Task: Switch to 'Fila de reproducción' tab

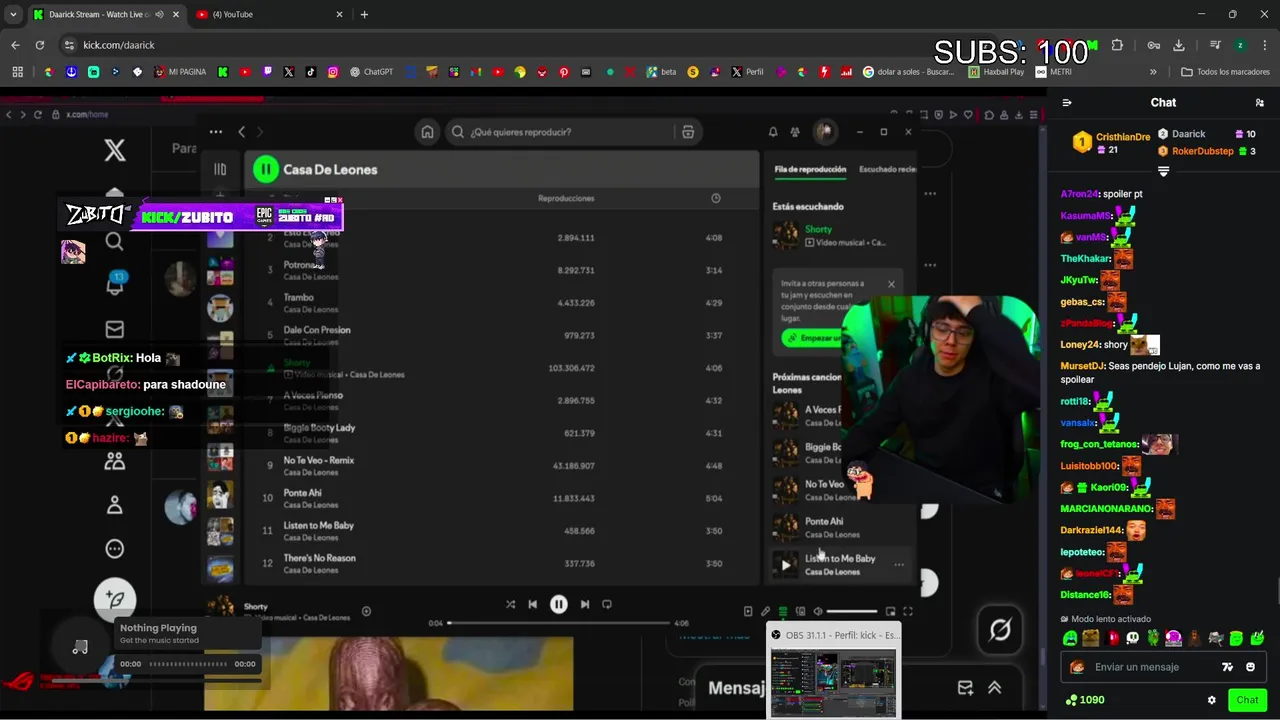Action: [810, 169]
